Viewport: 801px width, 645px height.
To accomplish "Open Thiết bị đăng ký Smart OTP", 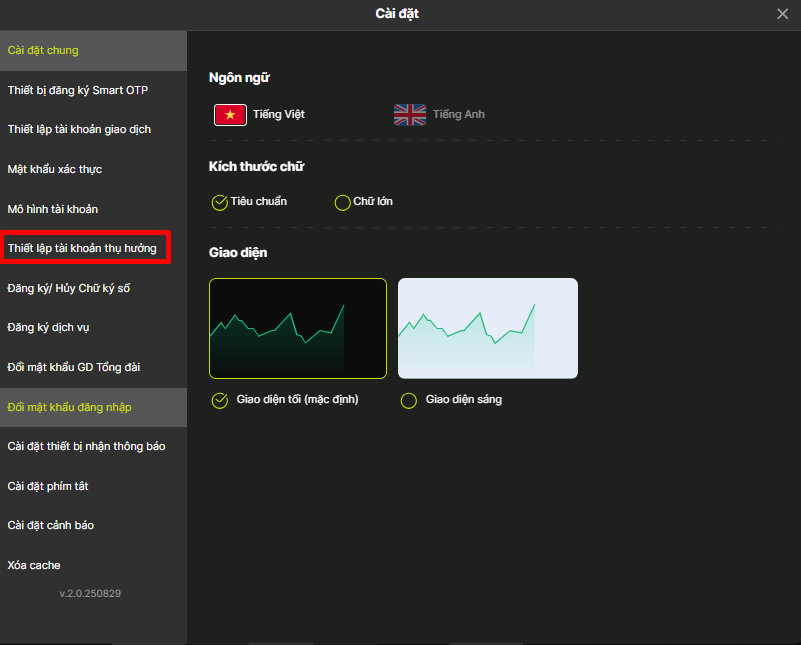I will 78,90.
